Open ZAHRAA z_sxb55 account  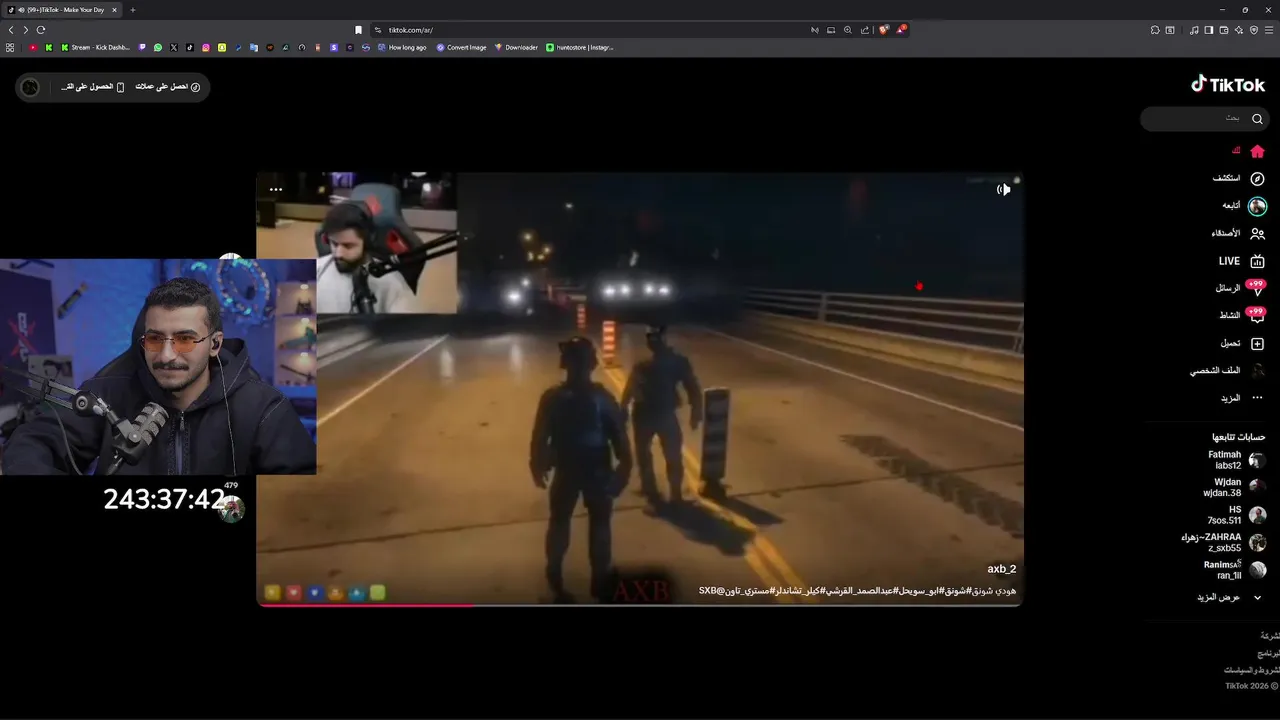click(x=1224, y=542)
